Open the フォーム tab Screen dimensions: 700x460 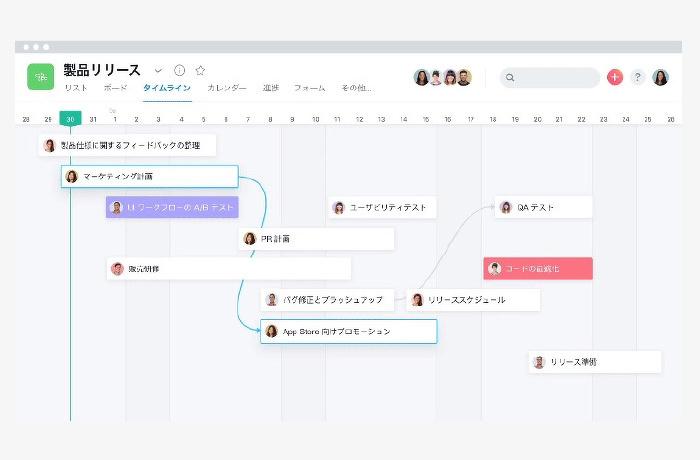click(x=309, y=89)
